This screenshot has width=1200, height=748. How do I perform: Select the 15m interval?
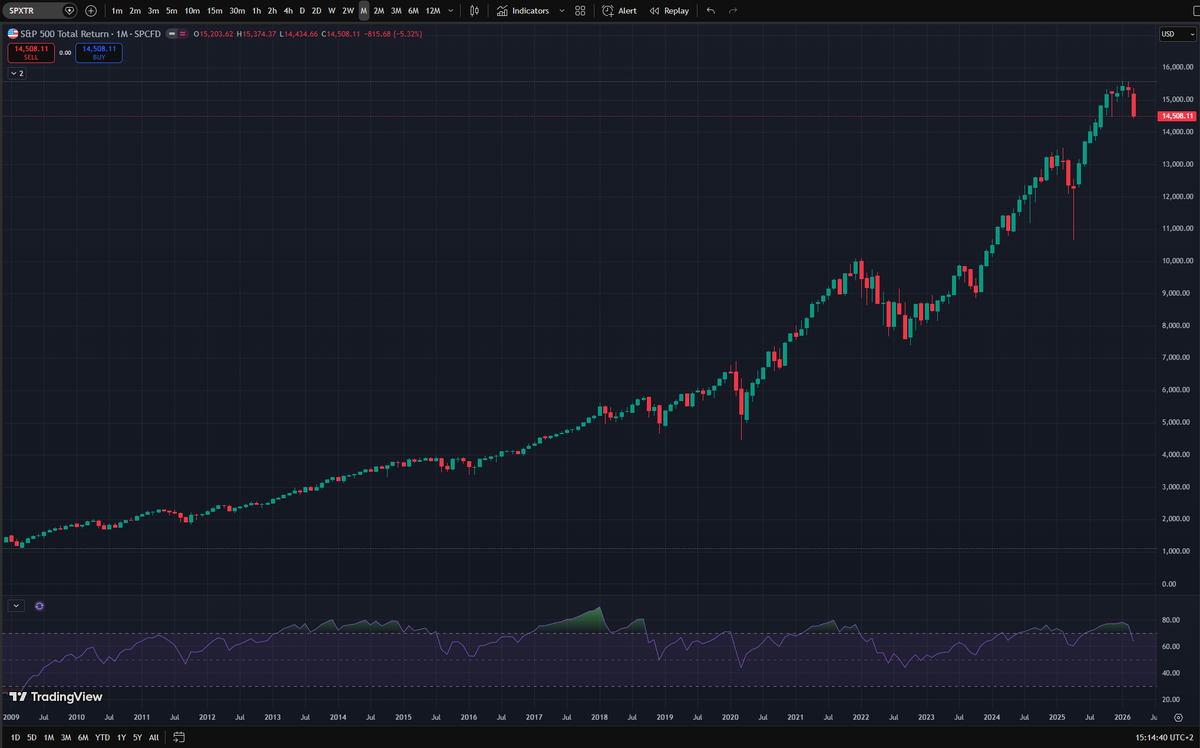coord(214,10)
